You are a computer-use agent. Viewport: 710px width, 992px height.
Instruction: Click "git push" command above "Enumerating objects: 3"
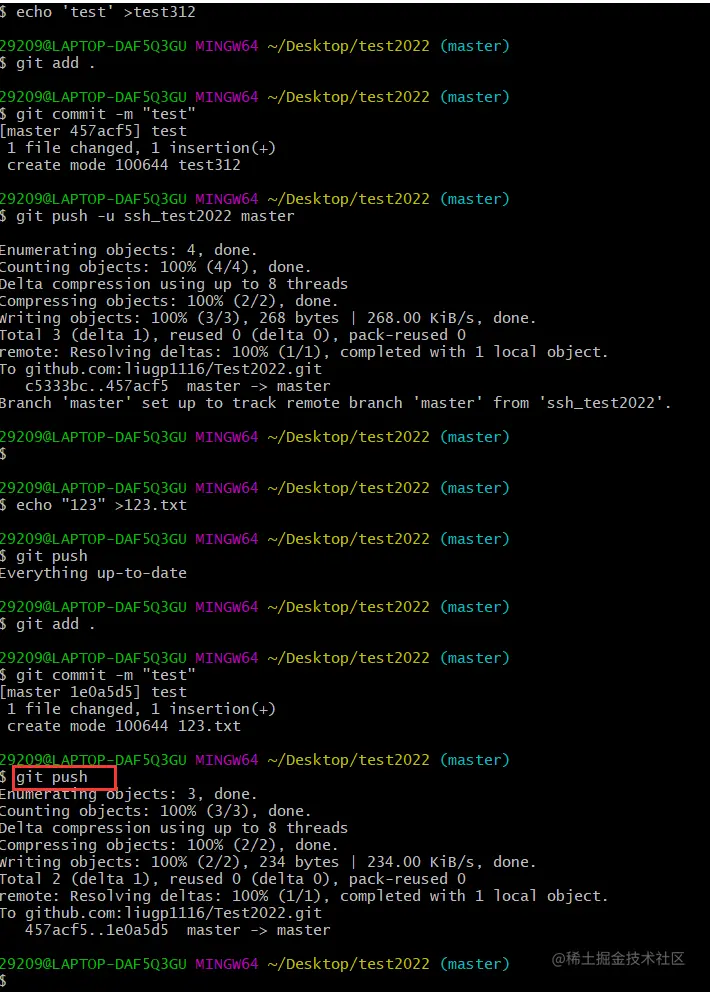point(52,777)
